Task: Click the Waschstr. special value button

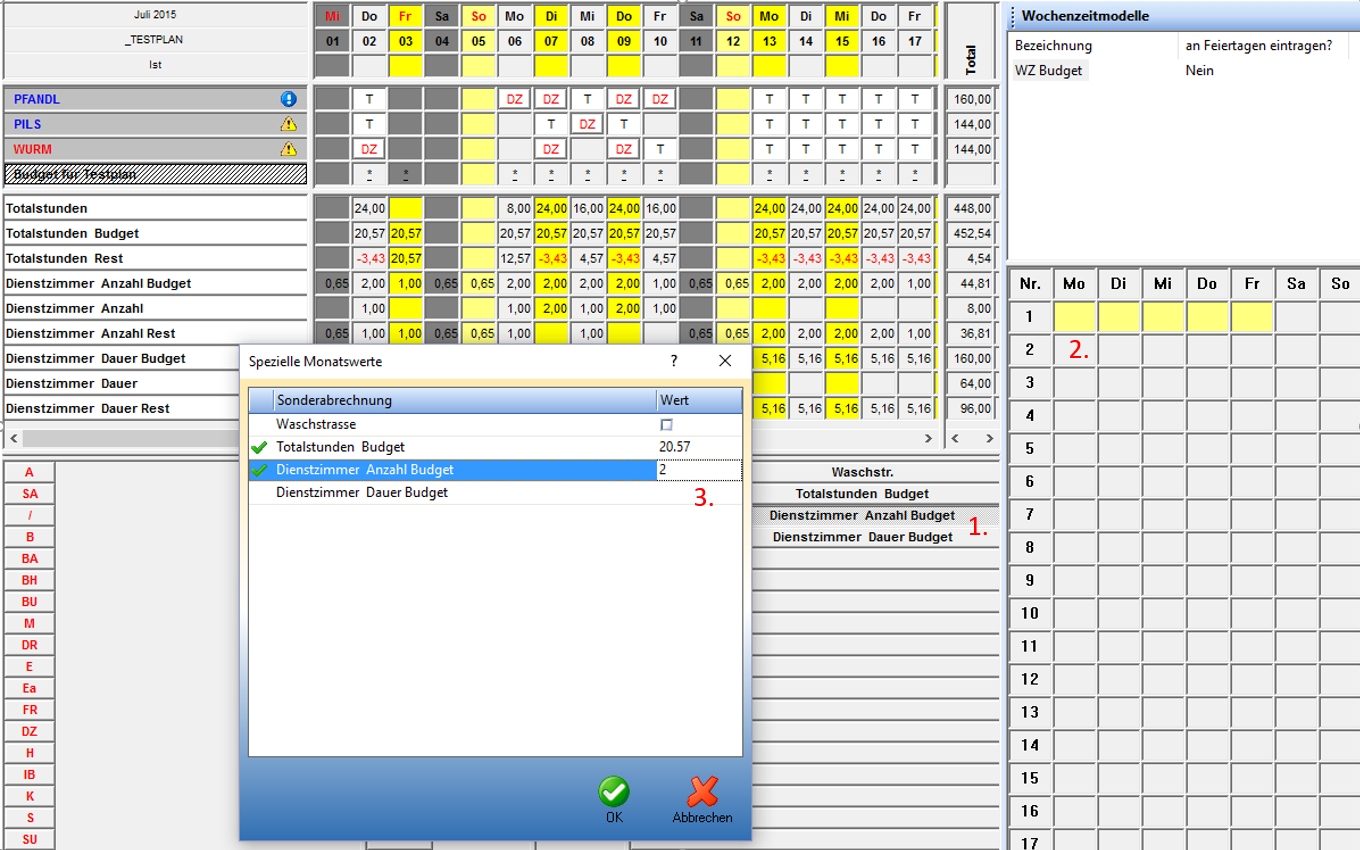Action: coord(862,472)
